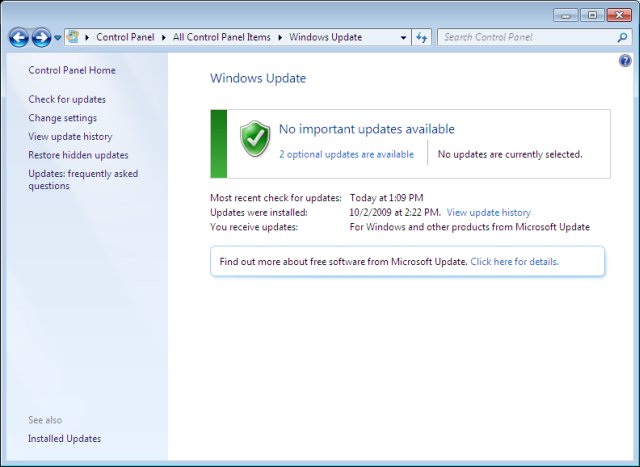Viewport: 640px width, 467px height.
Task: Expand arrow after All Control Panel Items
Action: [281, 38]
